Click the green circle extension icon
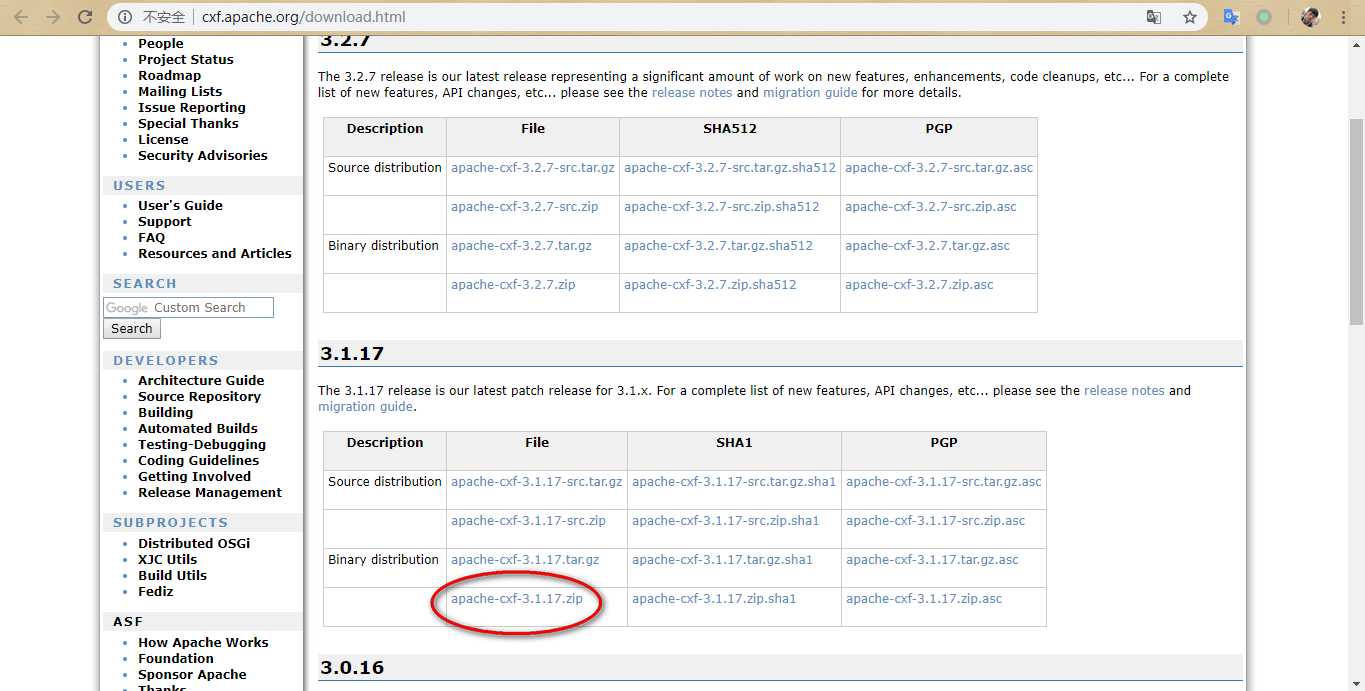Viewport: 1365px width, 691px height. coord(1265,17)
